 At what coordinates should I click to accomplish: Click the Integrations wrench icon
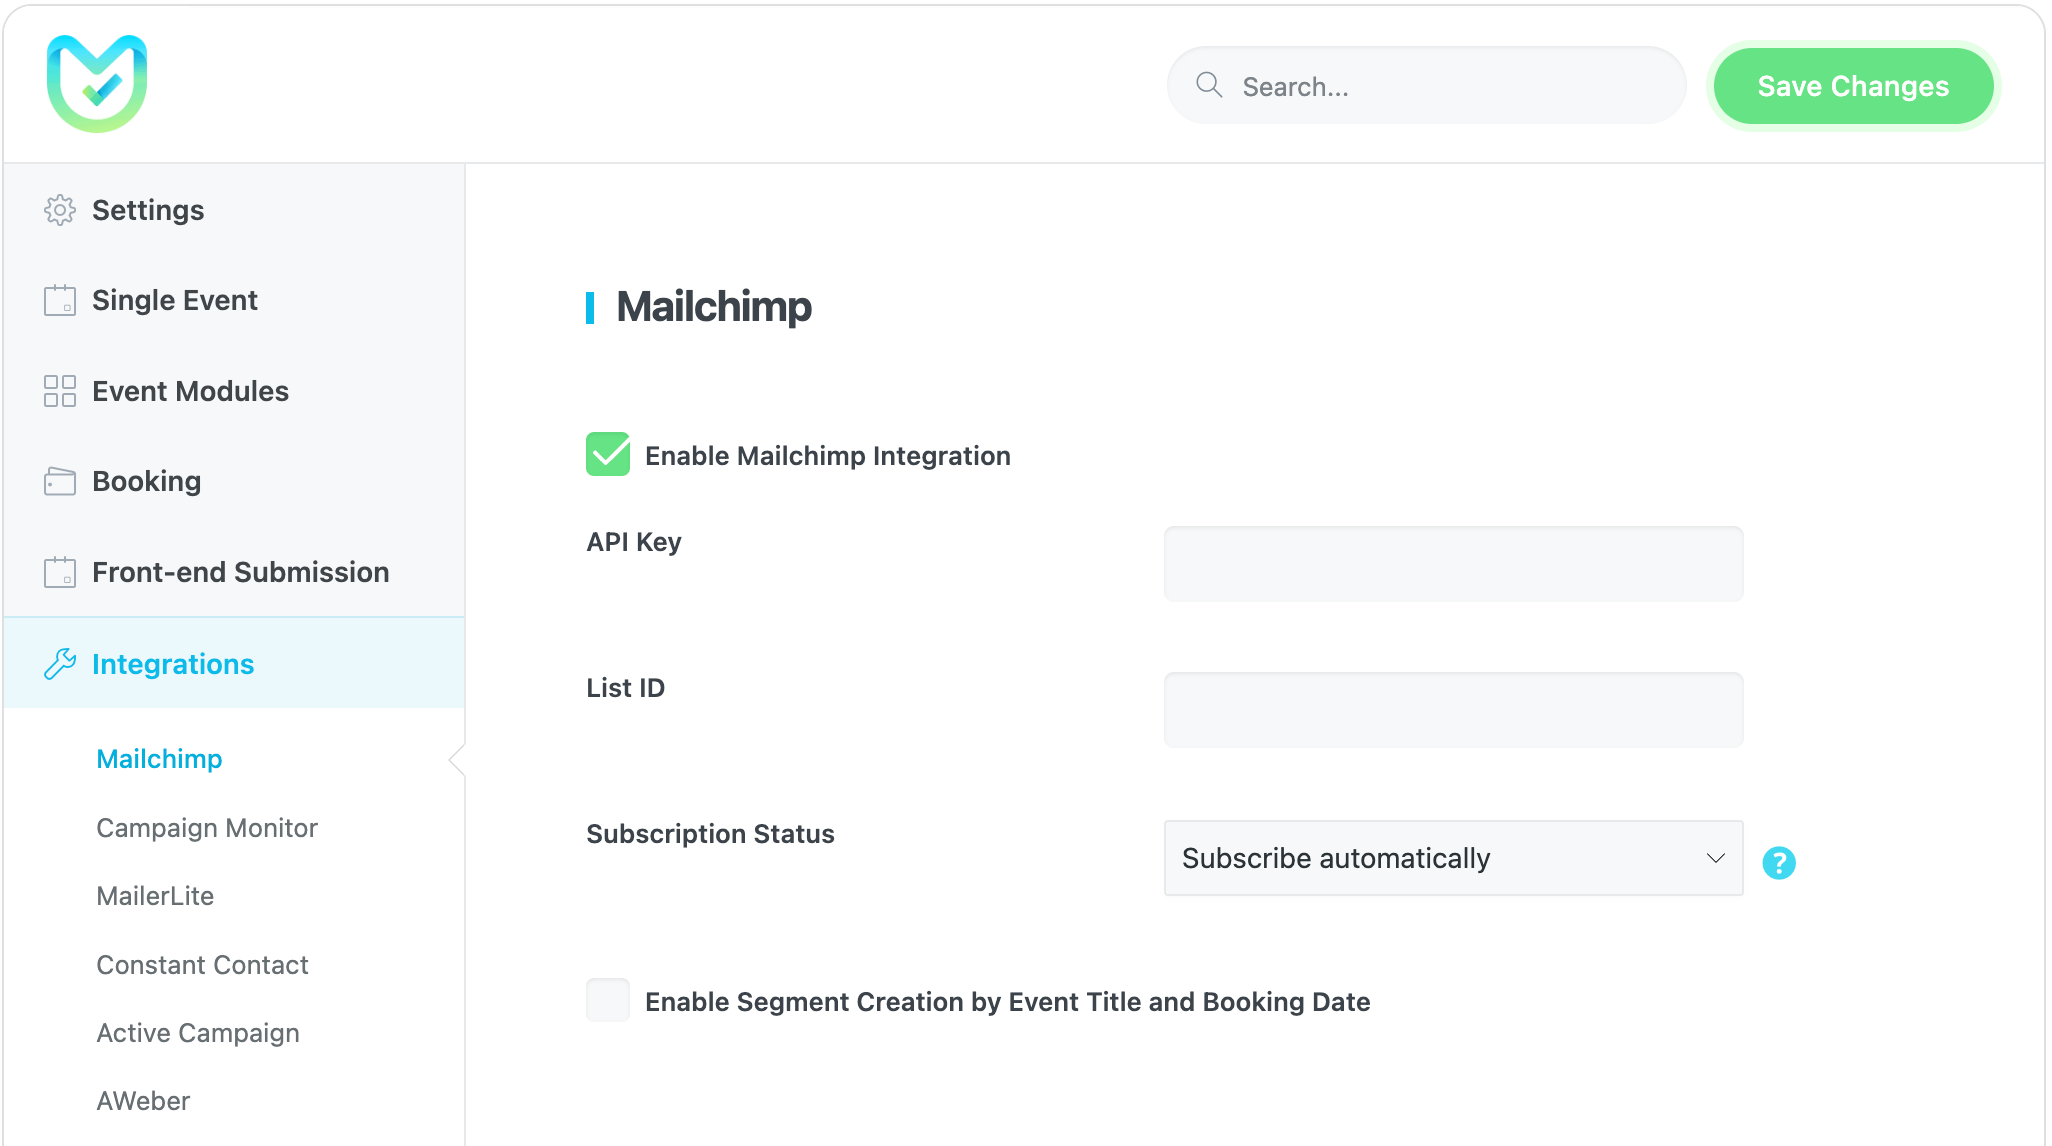pyautogui.click(x=60, y=664)
